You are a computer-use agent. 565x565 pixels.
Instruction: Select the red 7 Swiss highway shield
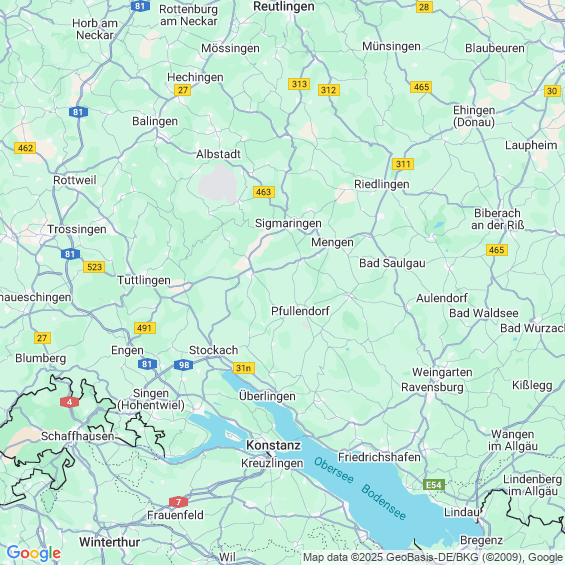point(178,502)
